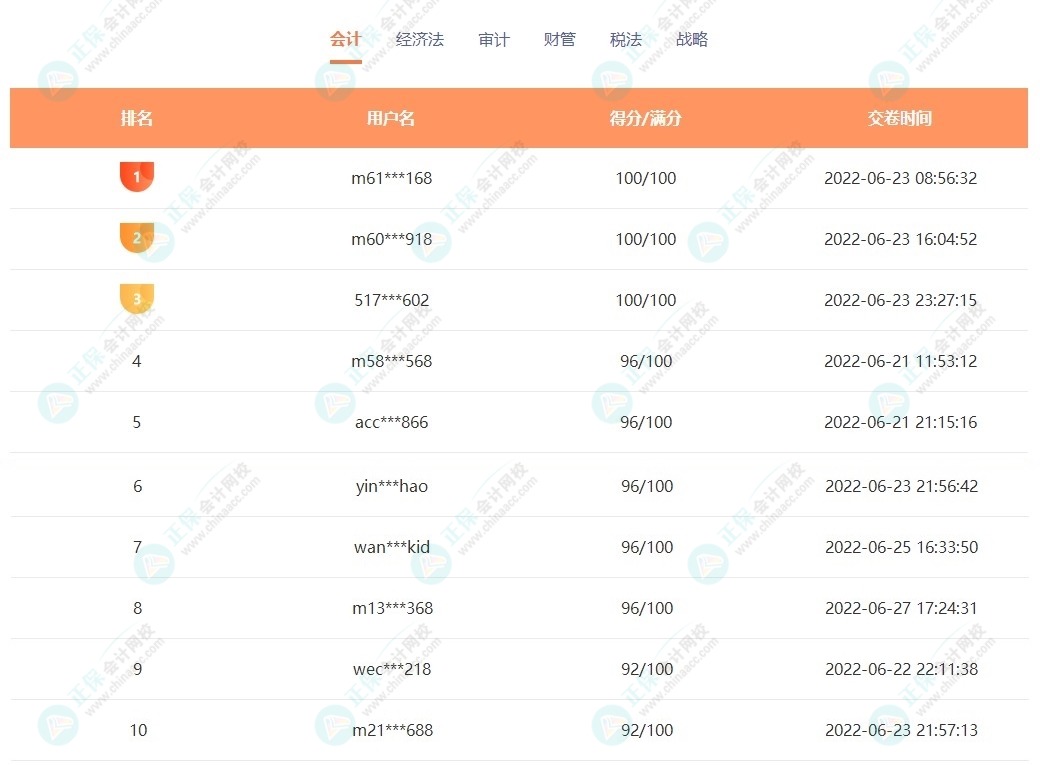
Task: Switch to the 税法 tab
Action: 626,40
